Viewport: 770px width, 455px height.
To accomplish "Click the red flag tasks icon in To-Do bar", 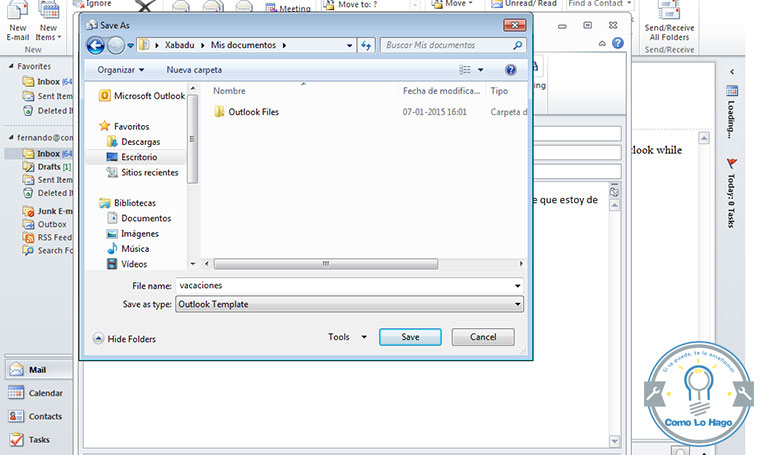I will point(732,163).
